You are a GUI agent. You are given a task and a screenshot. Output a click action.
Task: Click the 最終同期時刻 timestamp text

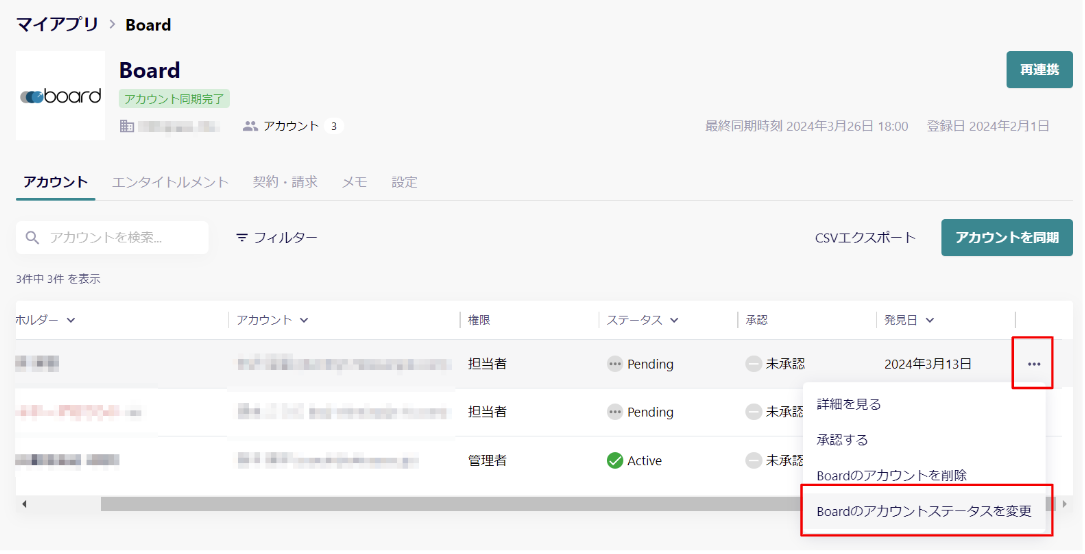tap(806, 127)
